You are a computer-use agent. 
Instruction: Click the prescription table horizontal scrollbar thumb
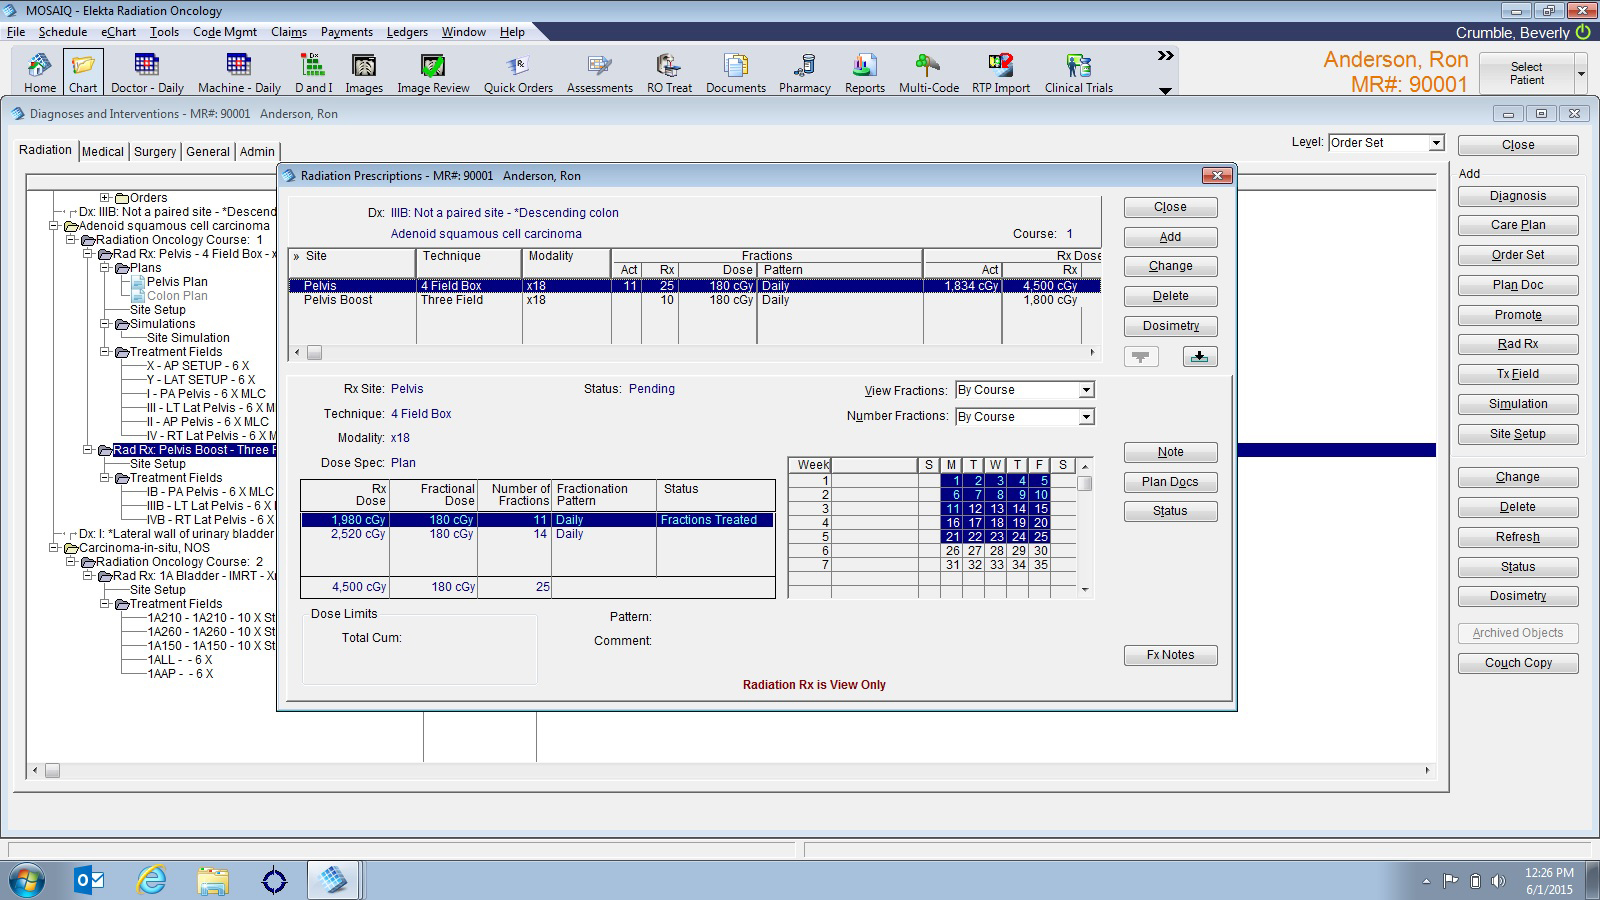pos(314,353)
